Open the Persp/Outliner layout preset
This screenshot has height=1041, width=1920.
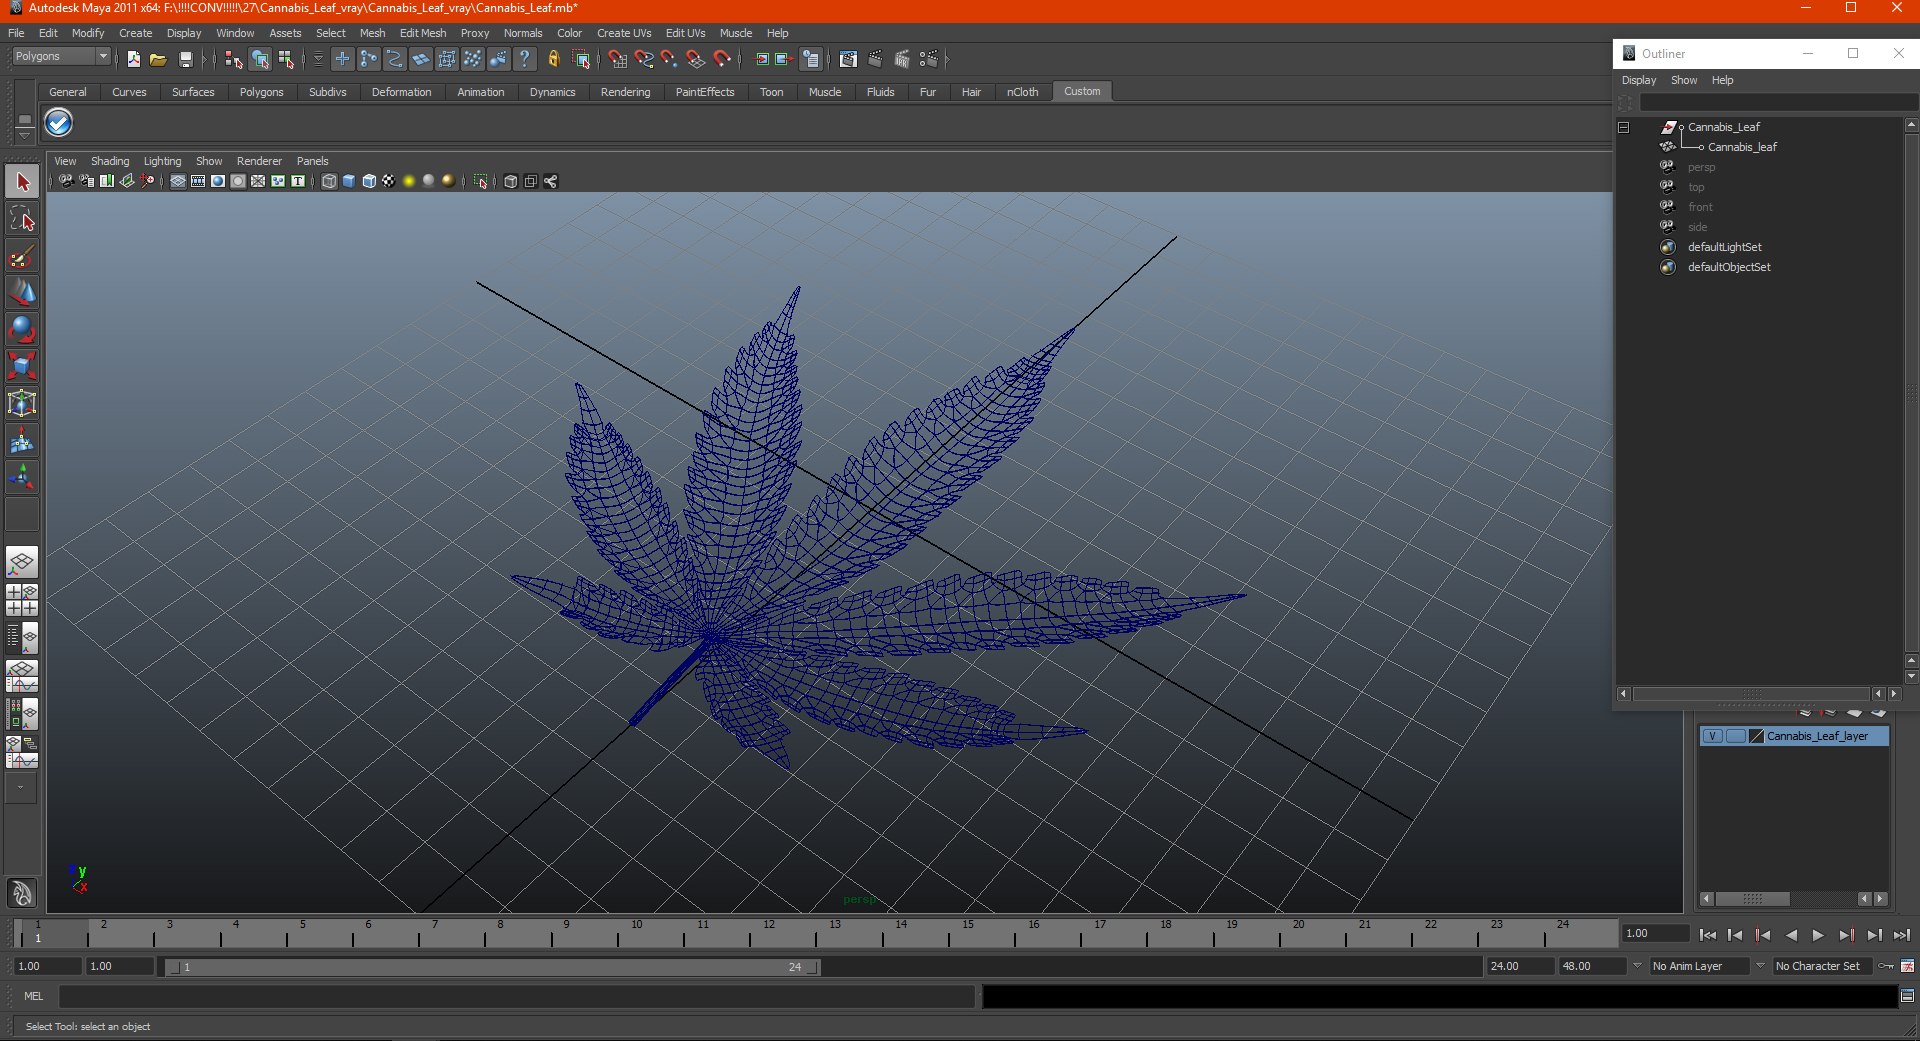[x=22, y=638]
